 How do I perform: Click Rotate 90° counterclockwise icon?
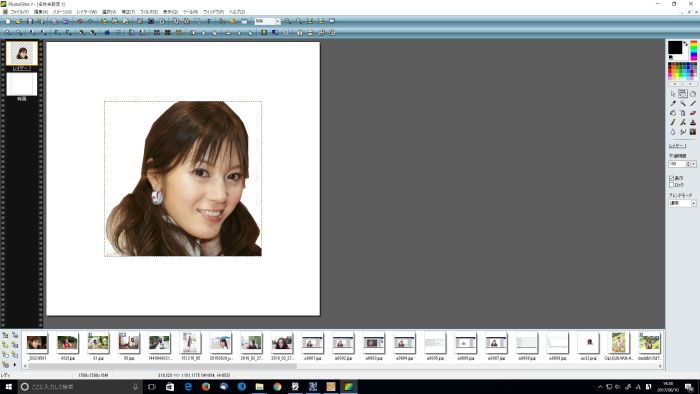321,33
